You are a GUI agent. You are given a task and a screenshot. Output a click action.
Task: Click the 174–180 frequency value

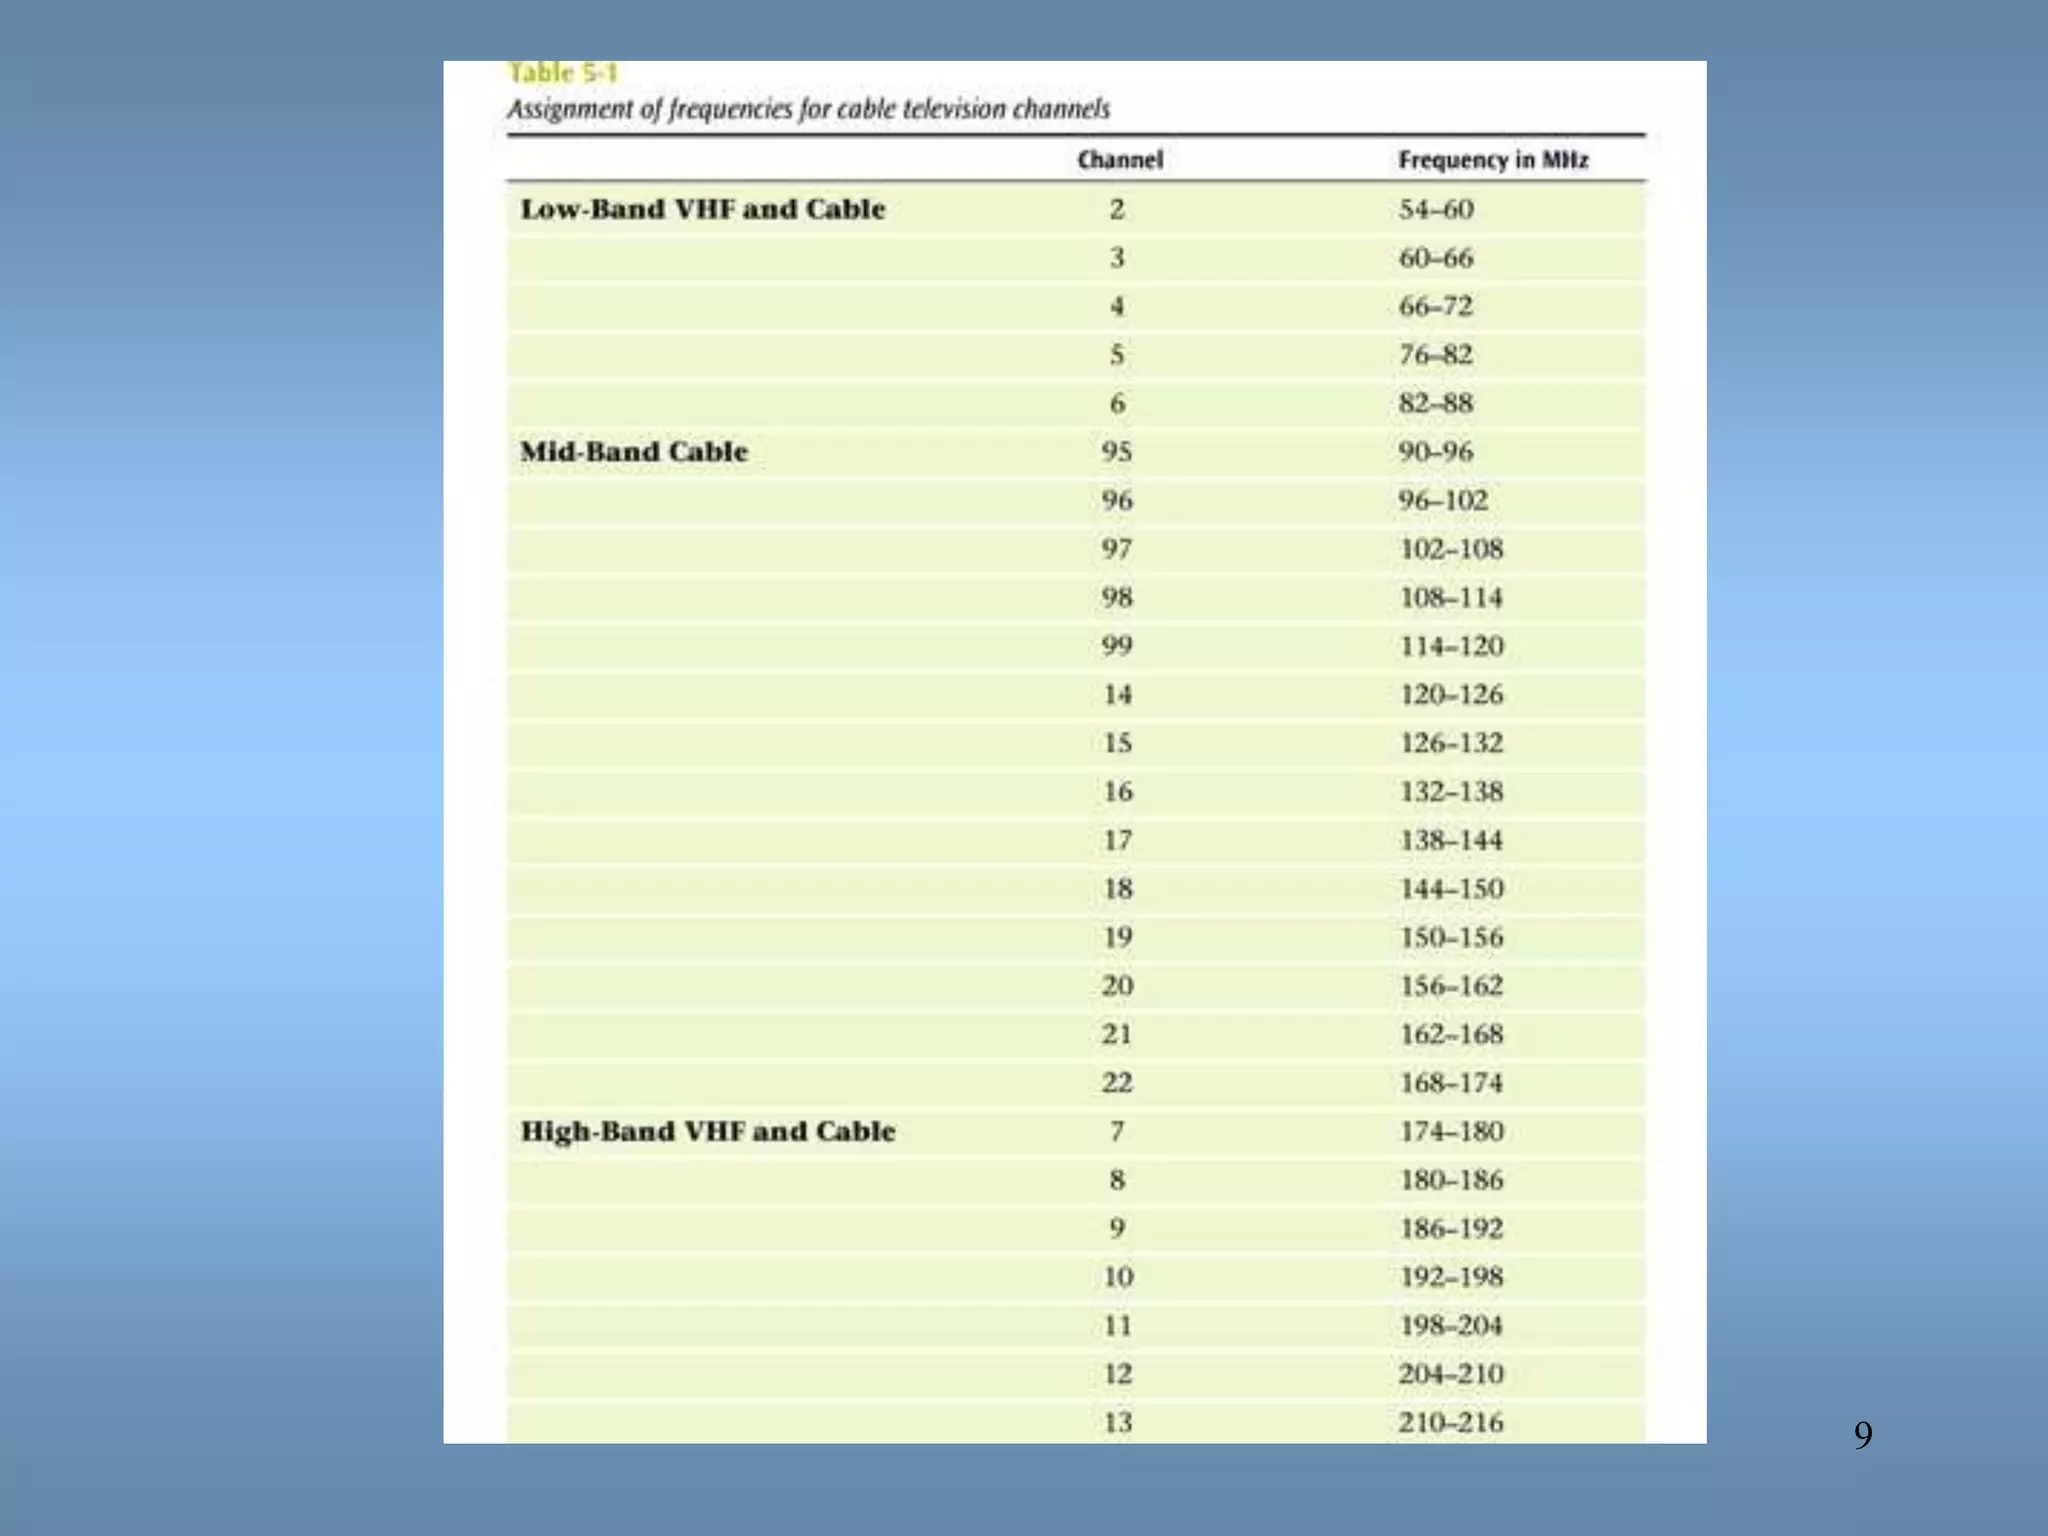point(1451,1131)
